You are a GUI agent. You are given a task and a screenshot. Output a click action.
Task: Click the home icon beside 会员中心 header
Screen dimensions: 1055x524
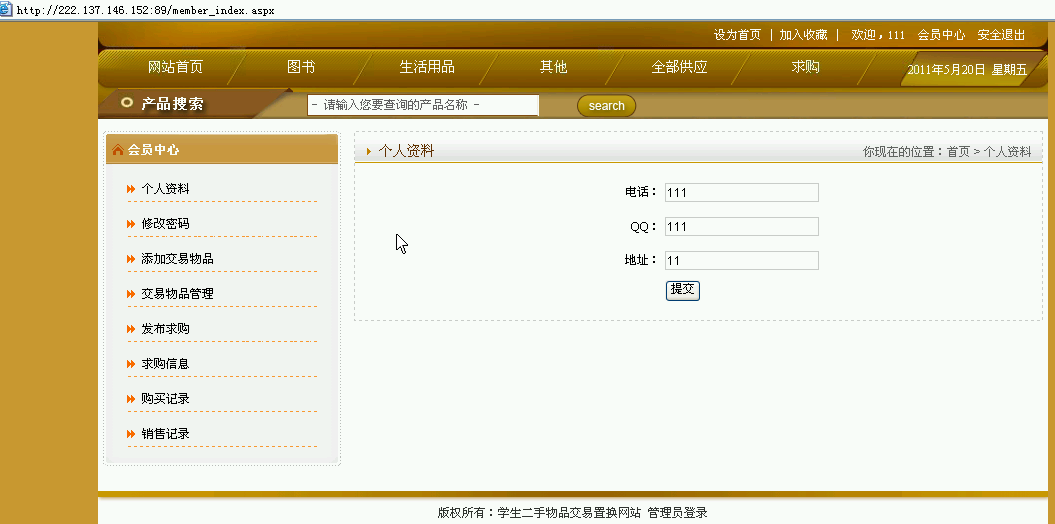(x=118, y=149)
